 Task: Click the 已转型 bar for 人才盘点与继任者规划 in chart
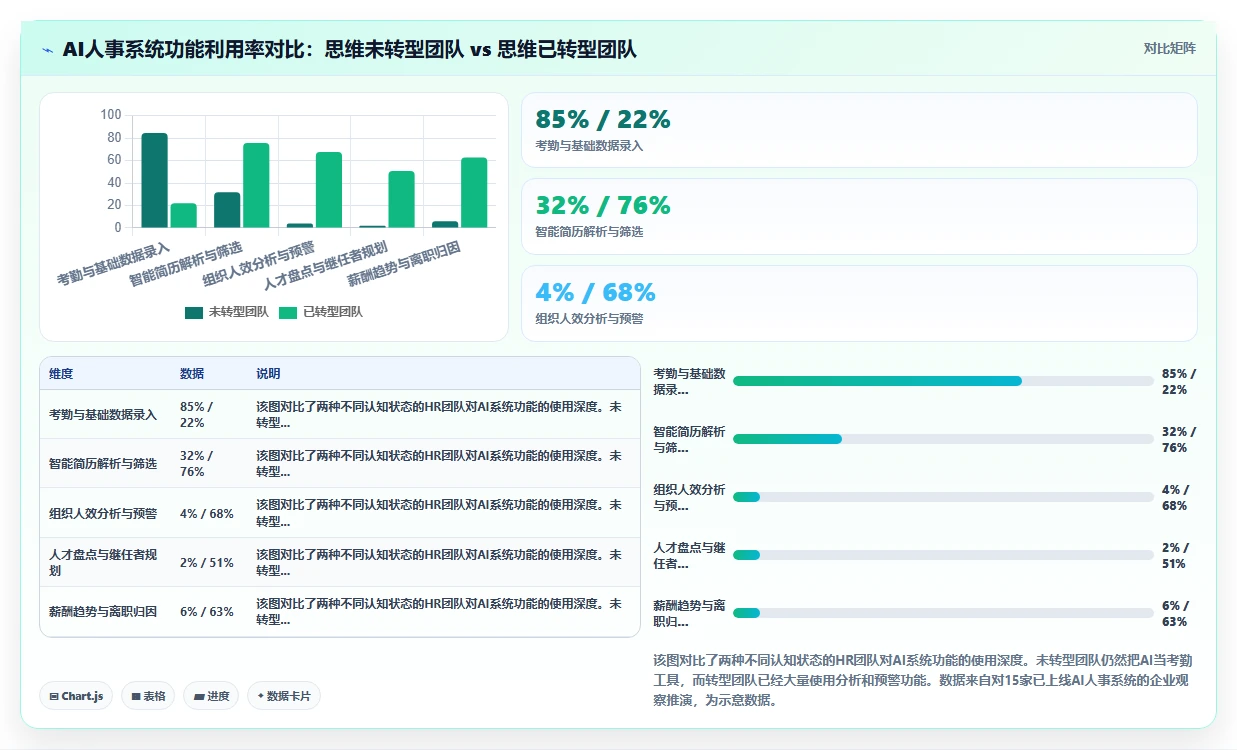click(401, 199)
